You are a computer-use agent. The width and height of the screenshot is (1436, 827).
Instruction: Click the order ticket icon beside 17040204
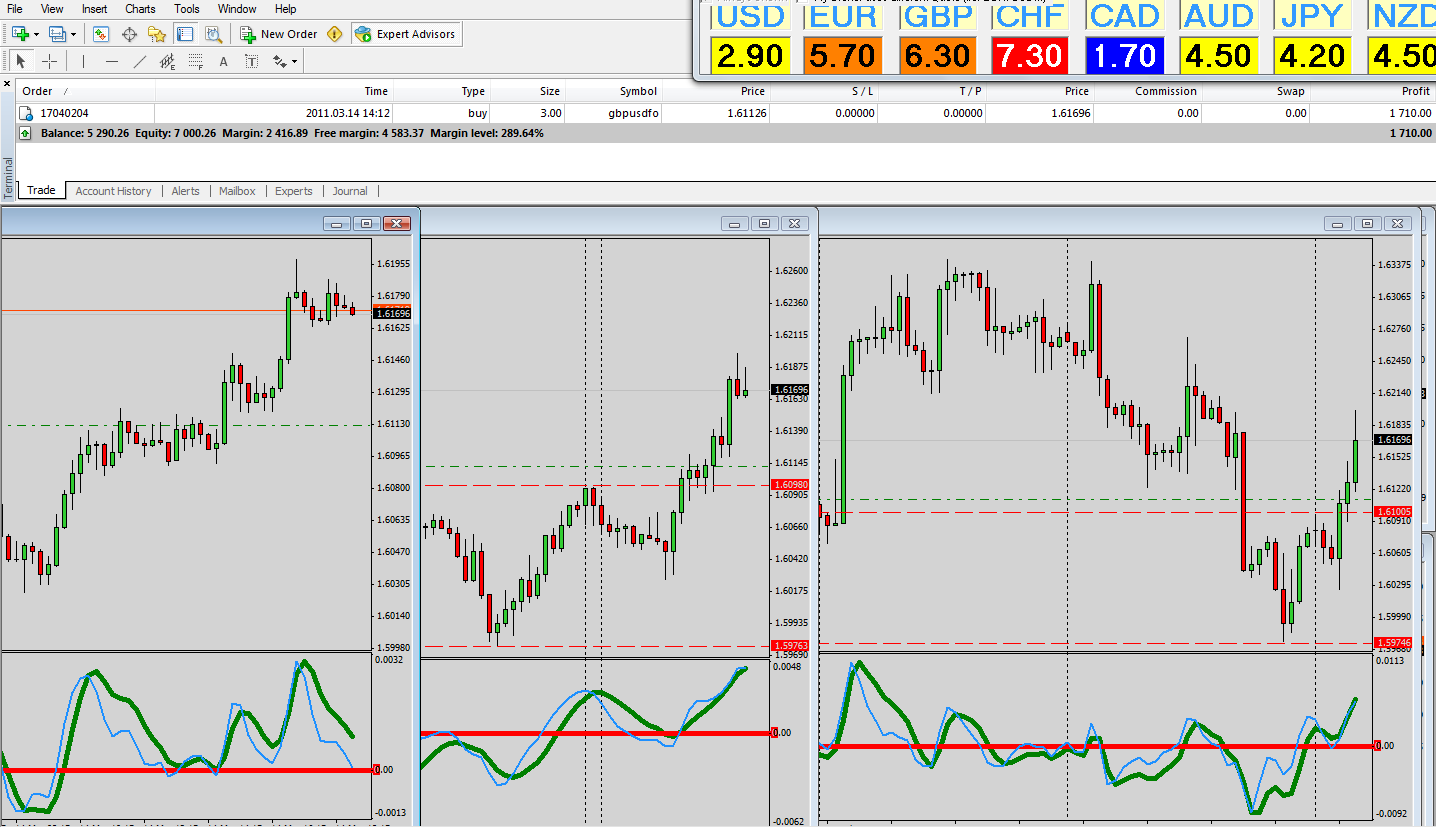[27, 113]
